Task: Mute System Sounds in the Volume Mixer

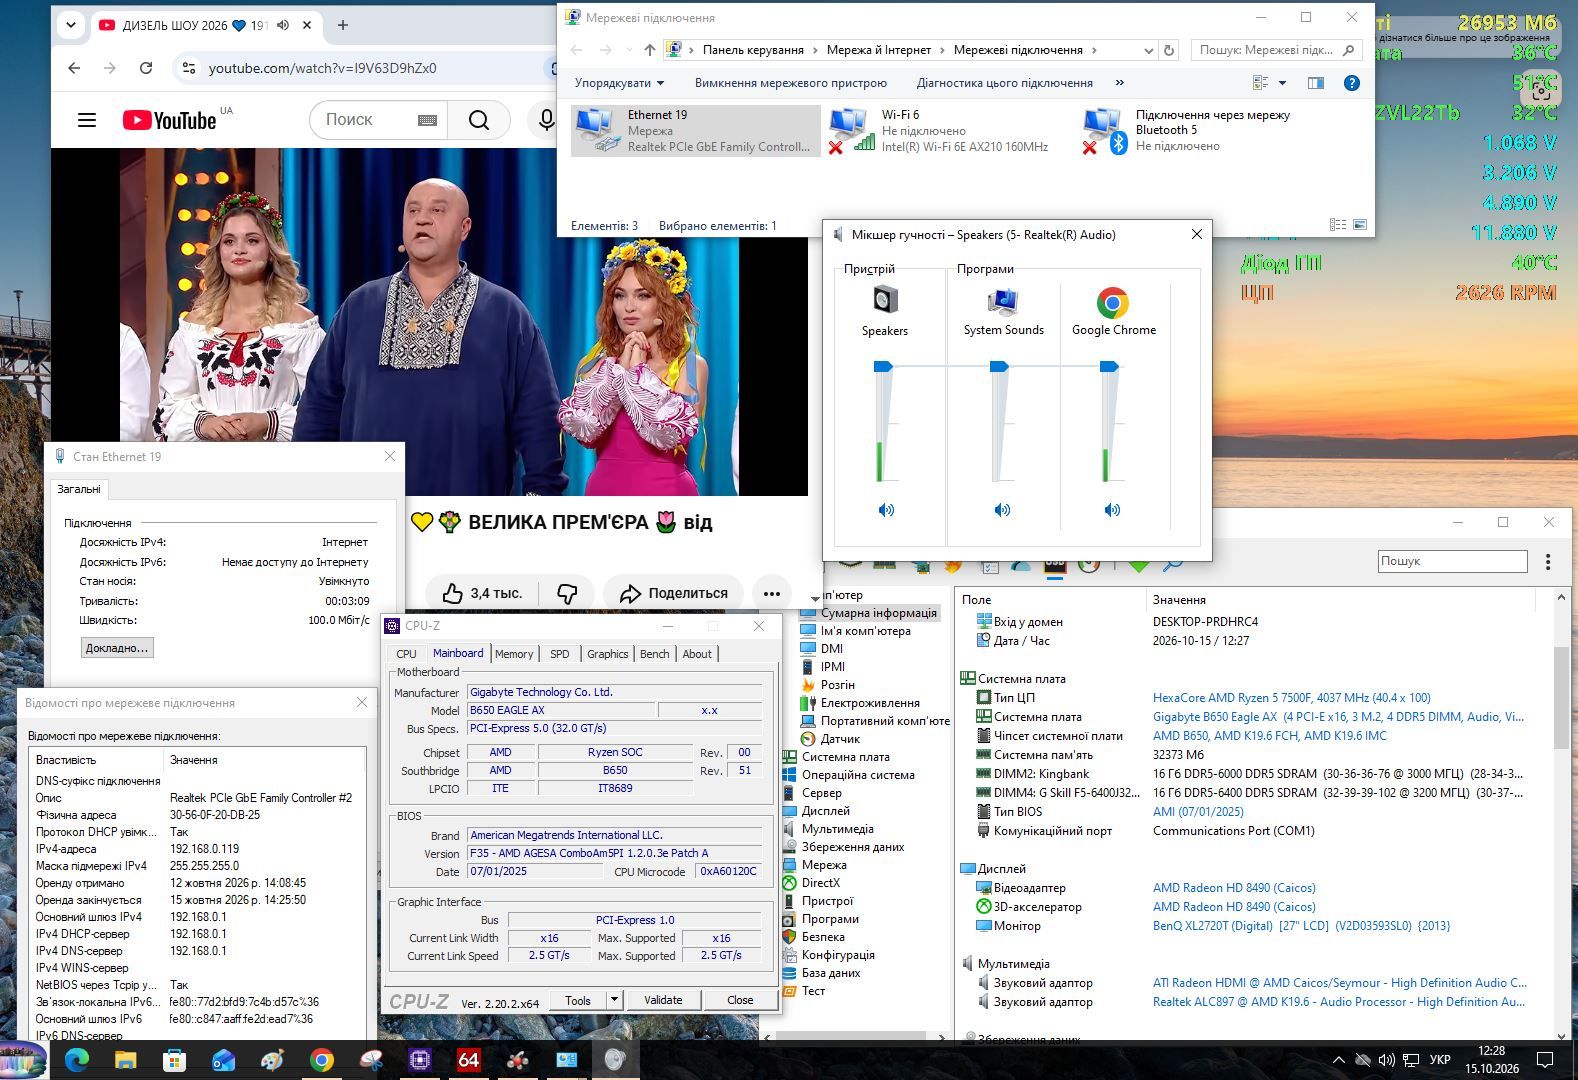Action: coord(1002,510)
